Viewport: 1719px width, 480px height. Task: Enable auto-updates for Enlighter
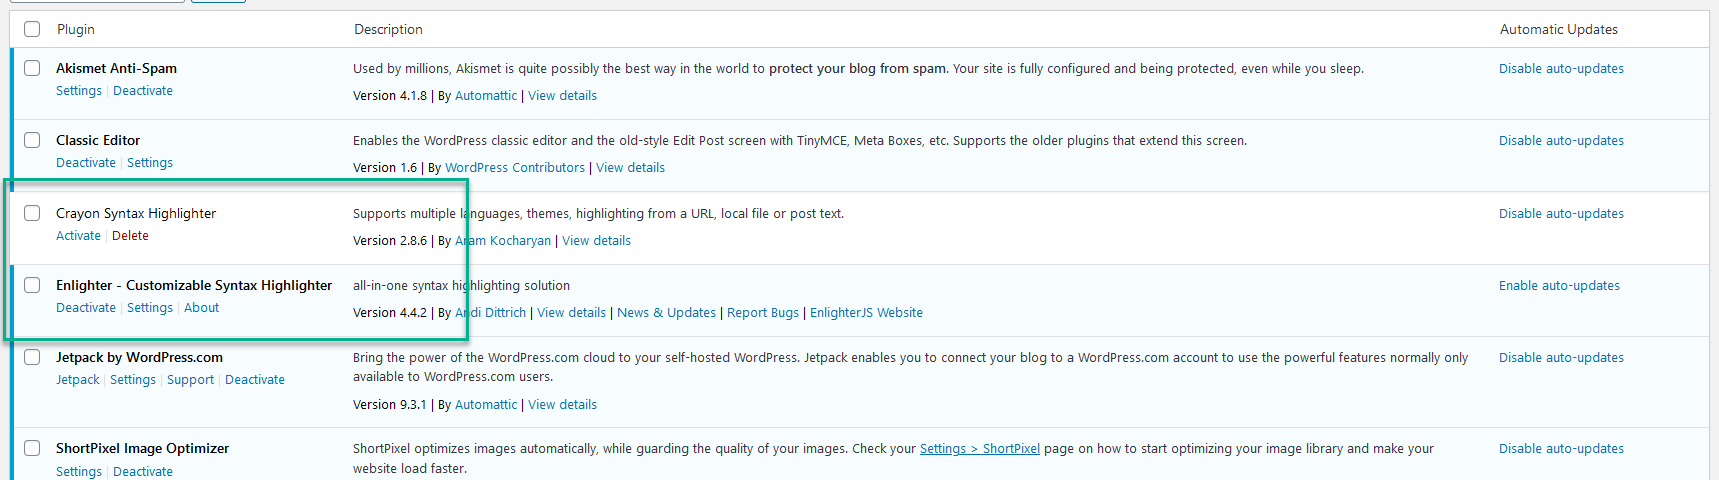pos(1559,286)
